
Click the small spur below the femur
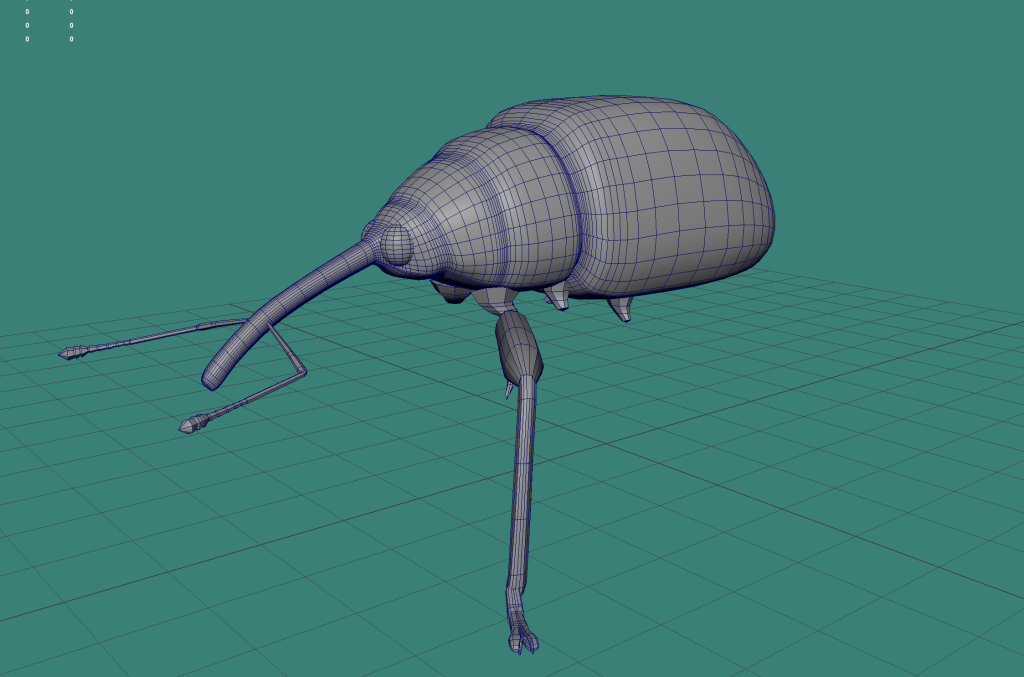point(509,390)
